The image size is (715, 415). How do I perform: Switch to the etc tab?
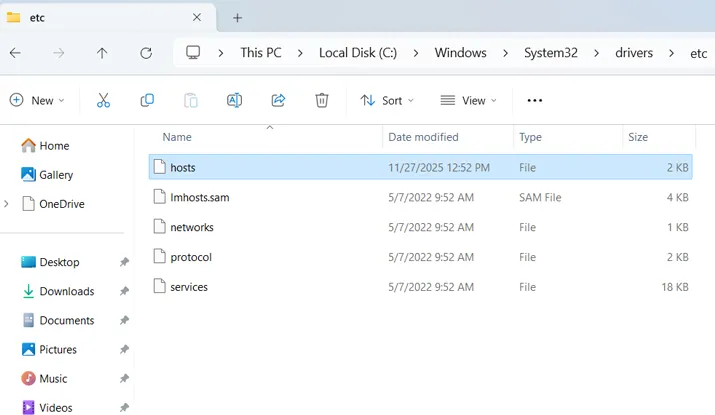pos(108,18)
